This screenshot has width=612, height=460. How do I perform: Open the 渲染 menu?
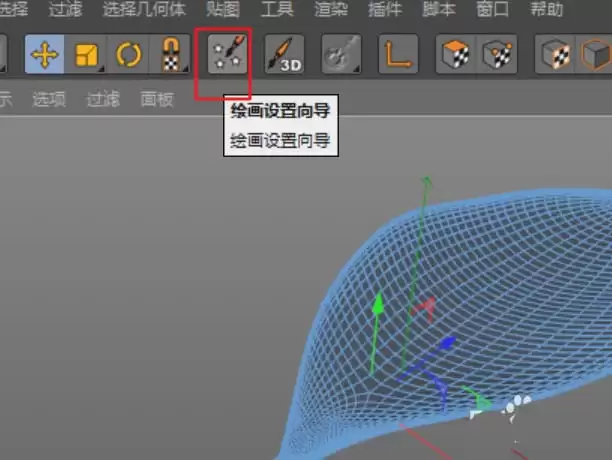pyautogui.click(x=332, y=12)
